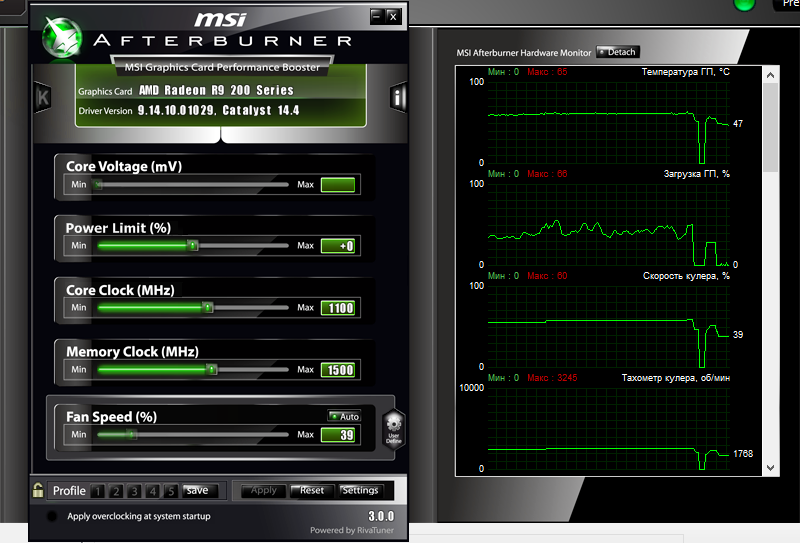Detach the Hardware Monitor panel
Image resolution: width=804 pixels, height=543 pixels.
click(617, 52)
